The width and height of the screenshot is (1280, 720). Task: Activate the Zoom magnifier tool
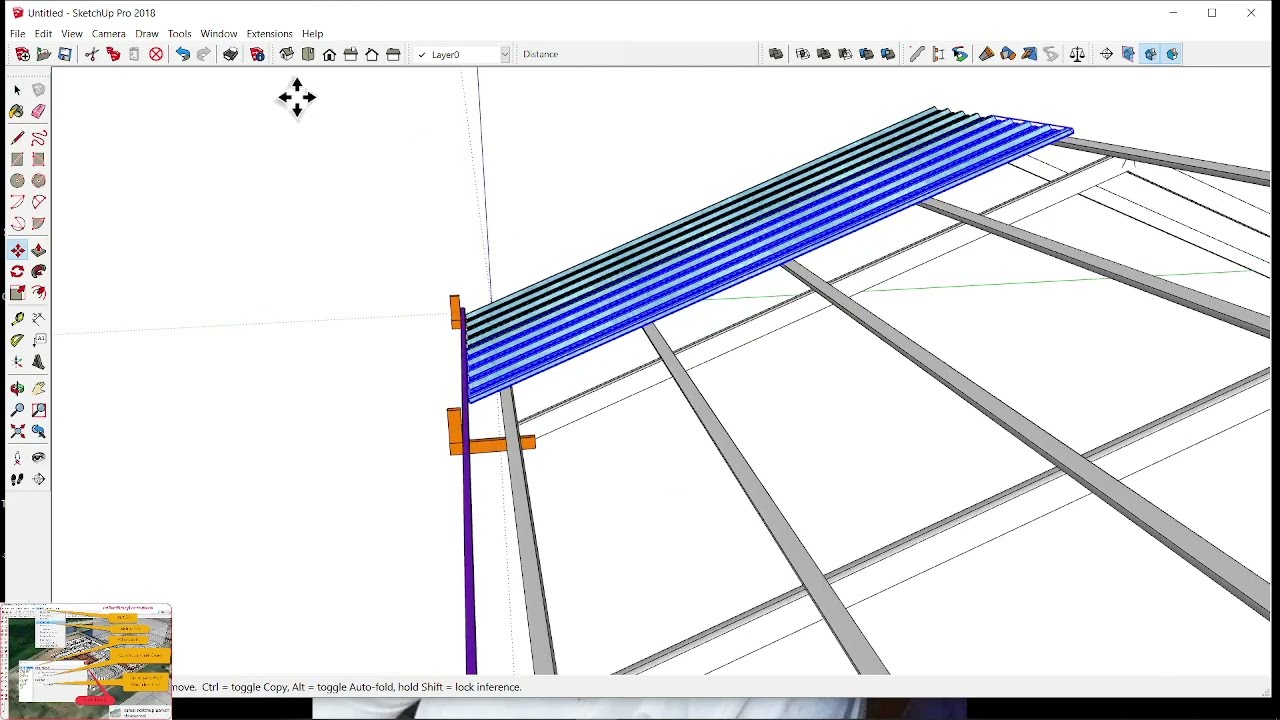17,410
